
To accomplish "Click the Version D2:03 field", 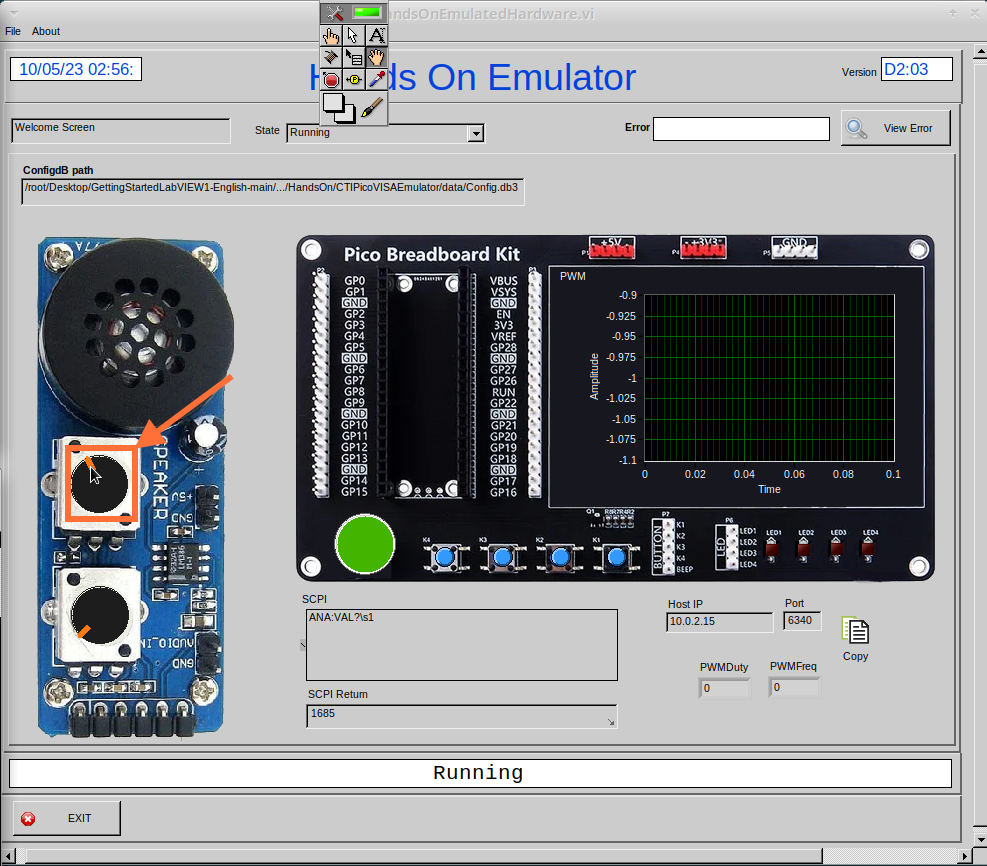I will (916, 69).
